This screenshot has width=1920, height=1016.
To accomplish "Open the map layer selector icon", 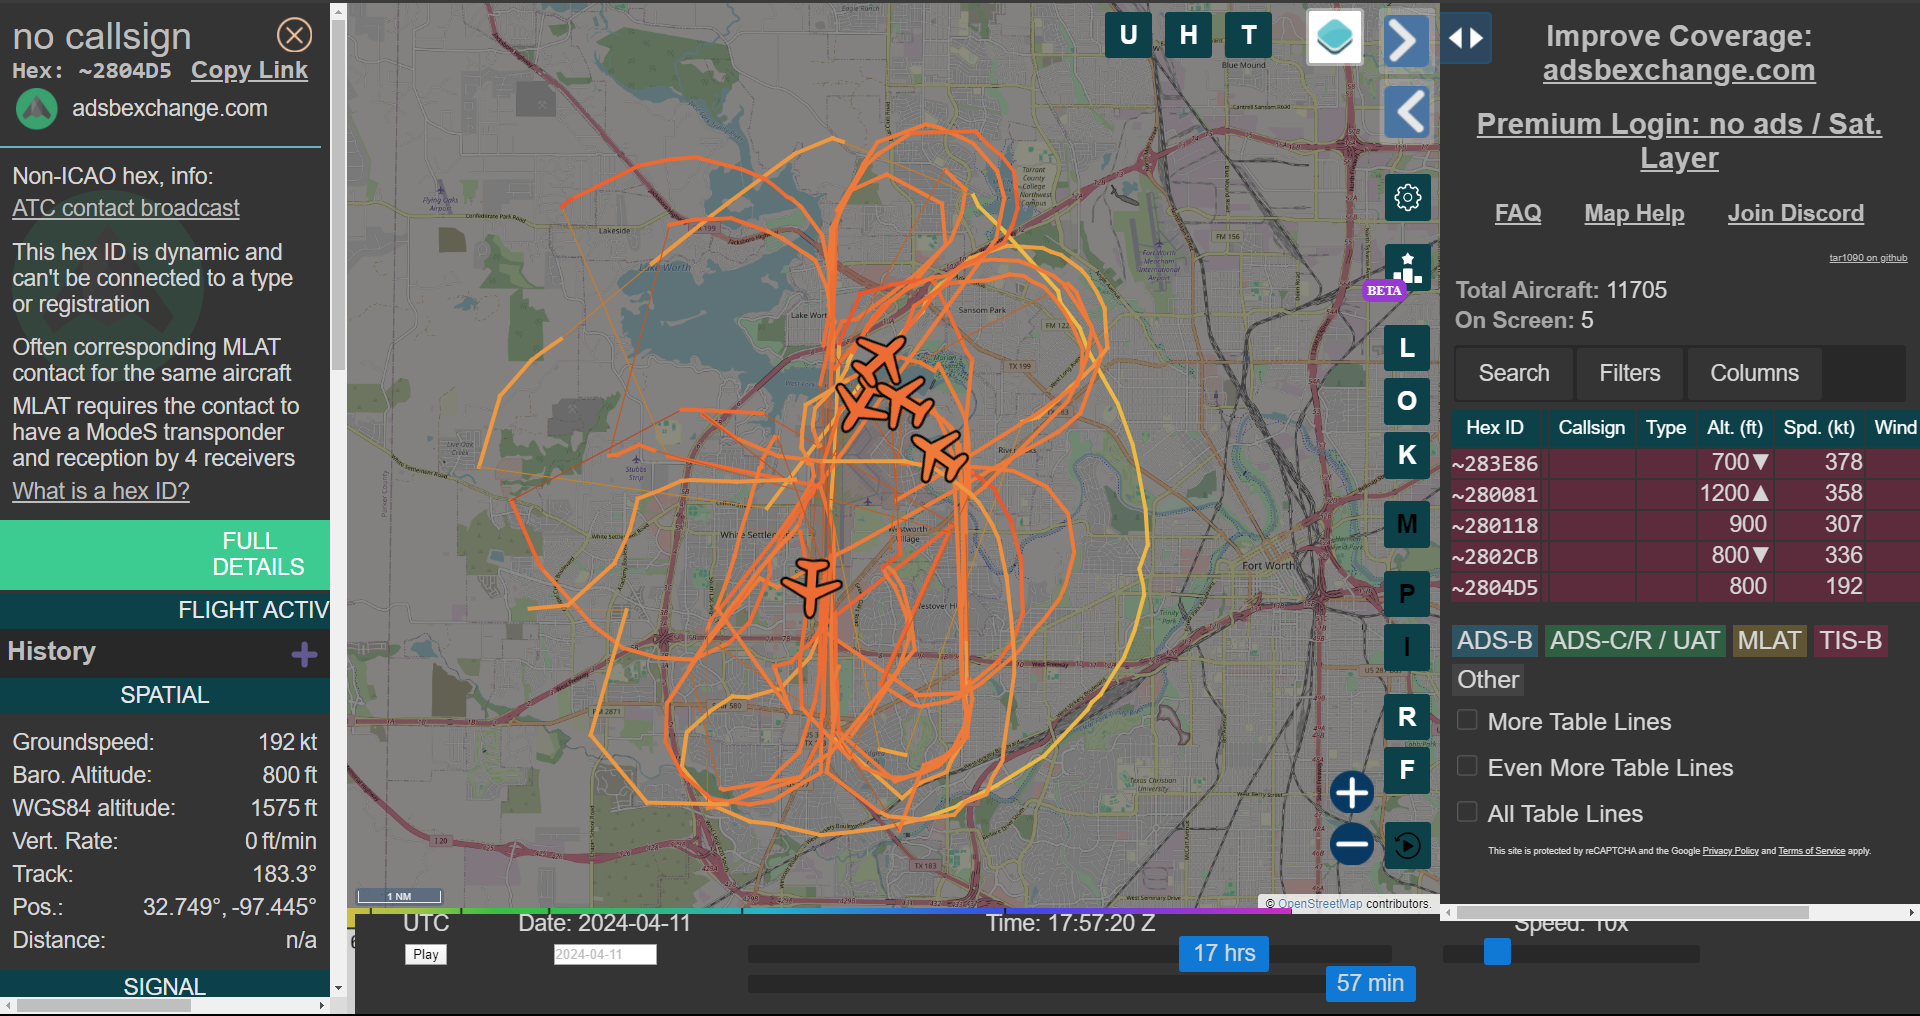I will pyautogui.click(x=1335, y=37).
